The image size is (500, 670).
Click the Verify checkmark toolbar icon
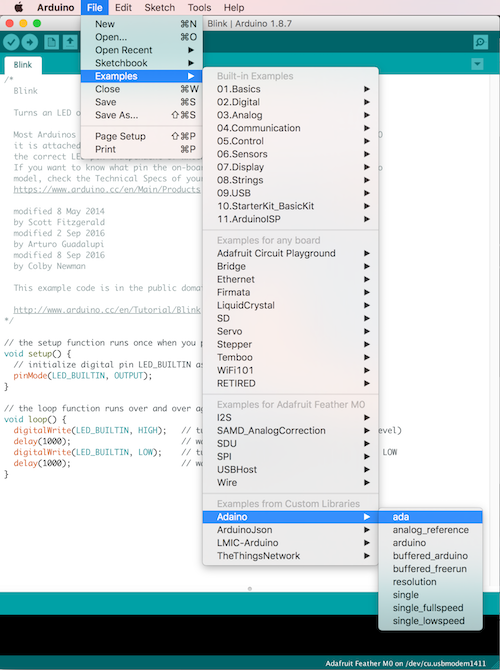(12, 42)
